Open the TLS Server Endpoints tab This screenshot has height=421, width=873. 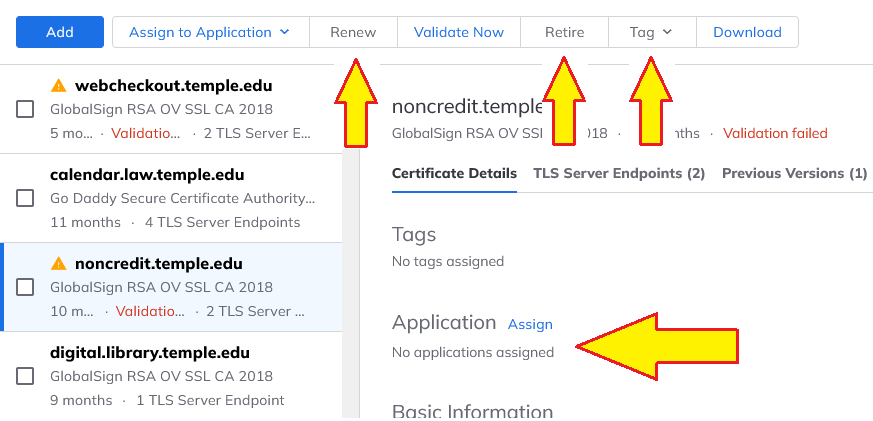(619, 173)
